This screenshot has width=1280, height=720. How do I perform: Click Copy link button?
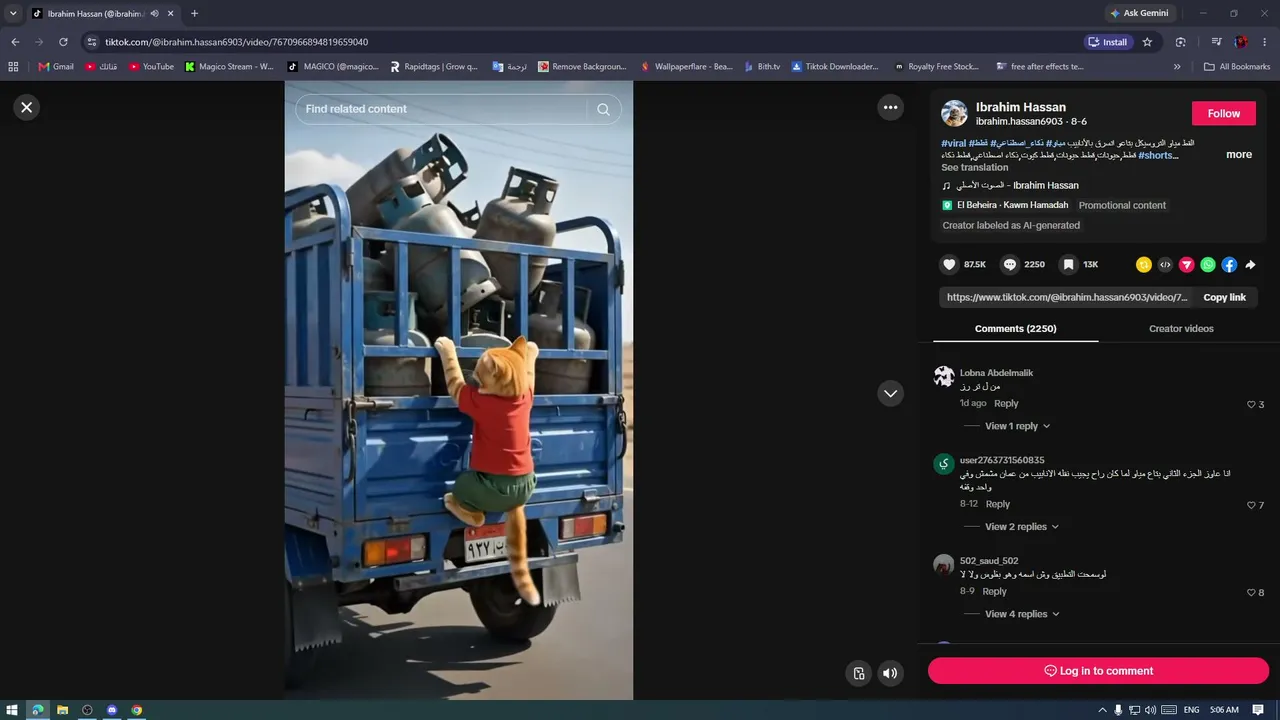tap(1224, 297)
